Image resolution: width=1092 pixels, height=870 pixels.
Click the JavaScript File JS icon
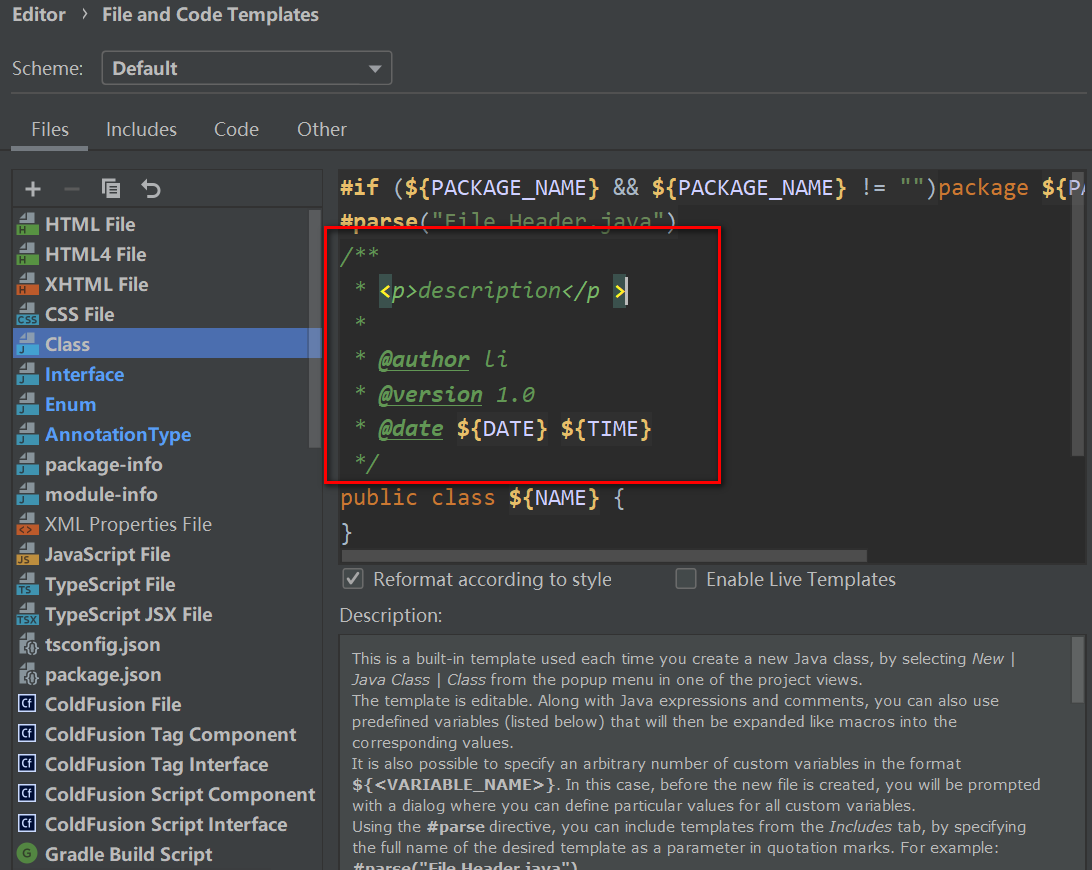27,554
